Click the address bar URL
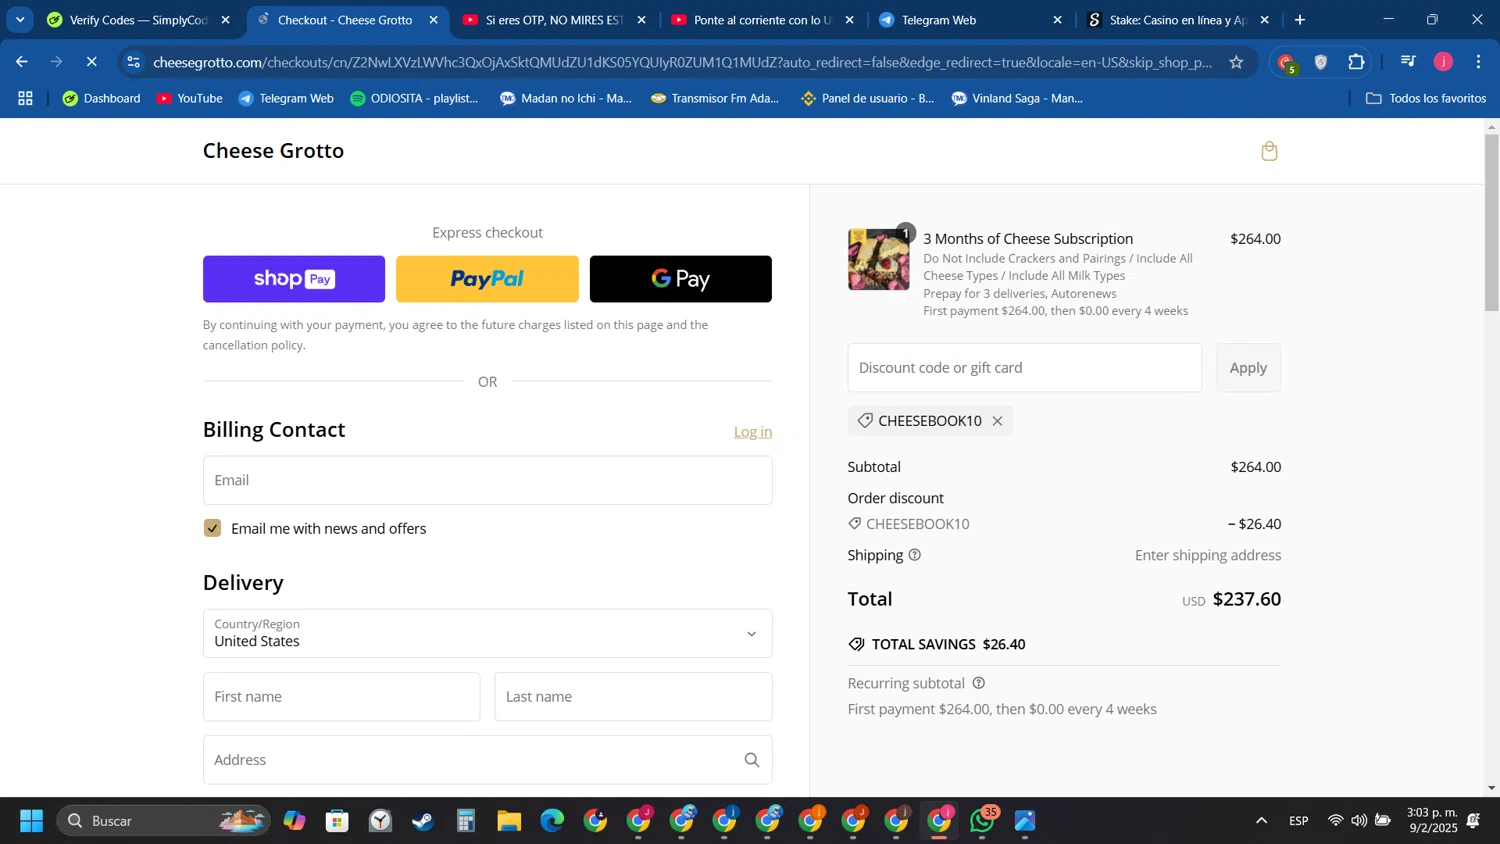Screen dimensions: 1500x844 682,62
